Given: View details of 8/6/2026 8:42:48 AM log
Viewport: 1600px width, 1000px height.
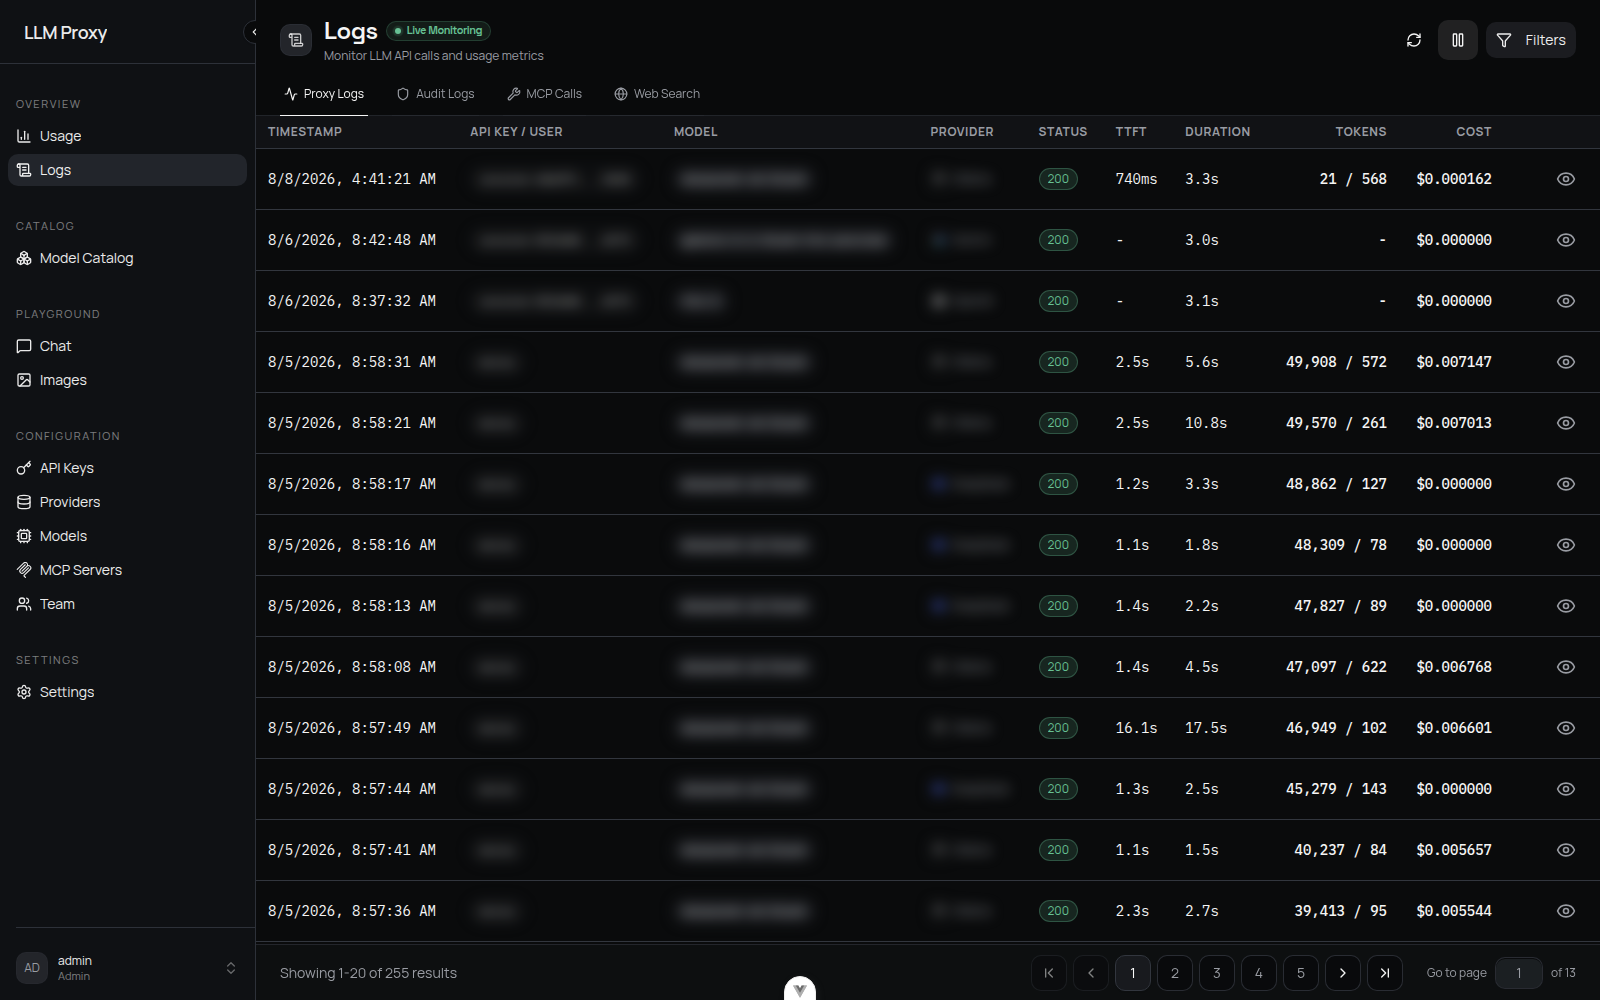Looking at the screenshot, I should tap(1566, 240).
